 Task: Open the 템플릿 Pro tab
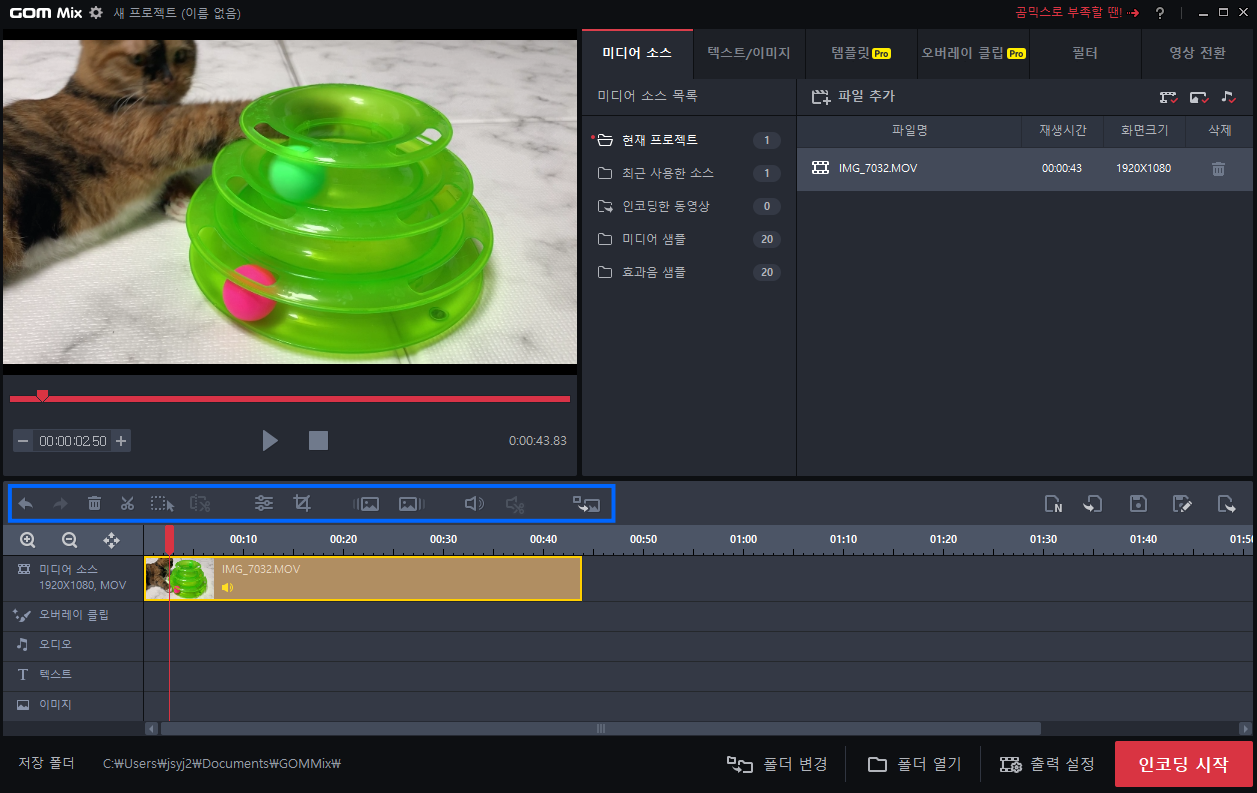point(861,54)
